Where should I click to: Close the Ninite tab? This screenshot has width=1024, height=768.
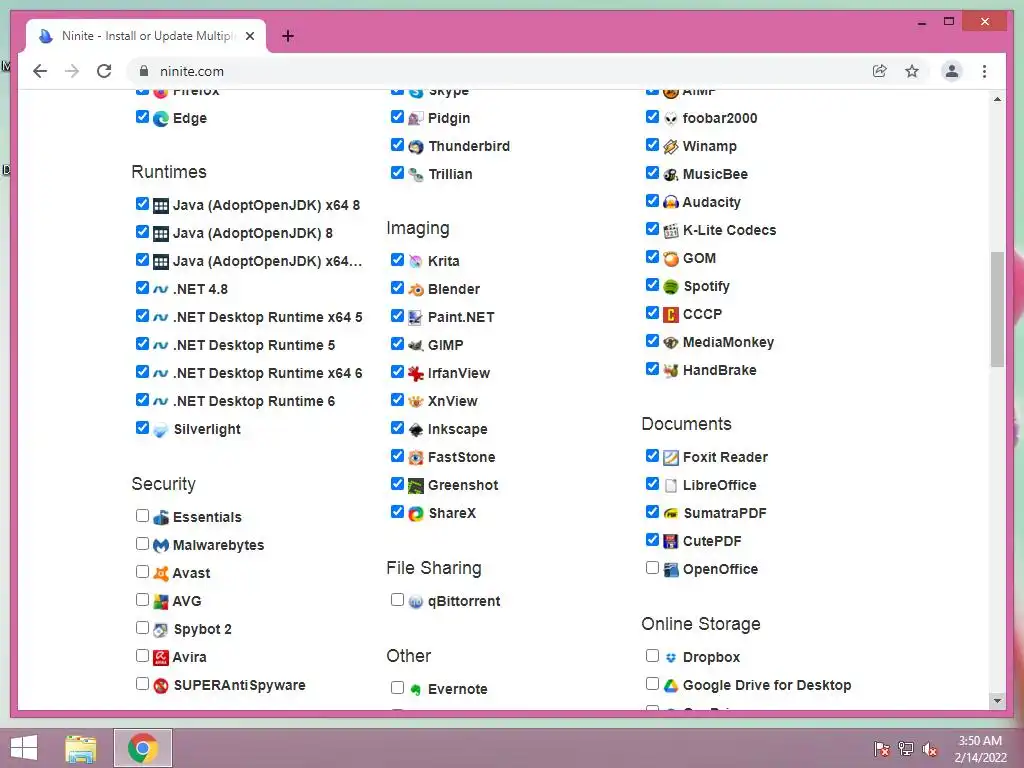pos(249,36)
